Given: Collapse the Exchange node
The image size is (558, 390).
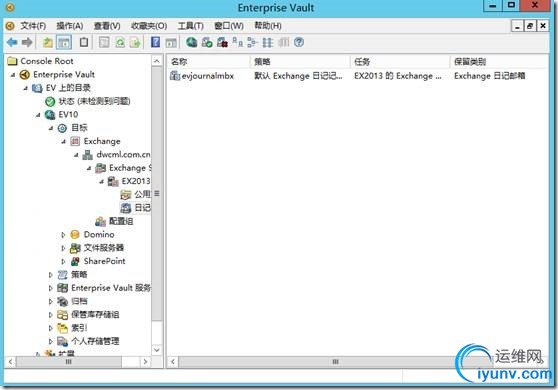Looking at the screenshot, I should coord(64,141).
